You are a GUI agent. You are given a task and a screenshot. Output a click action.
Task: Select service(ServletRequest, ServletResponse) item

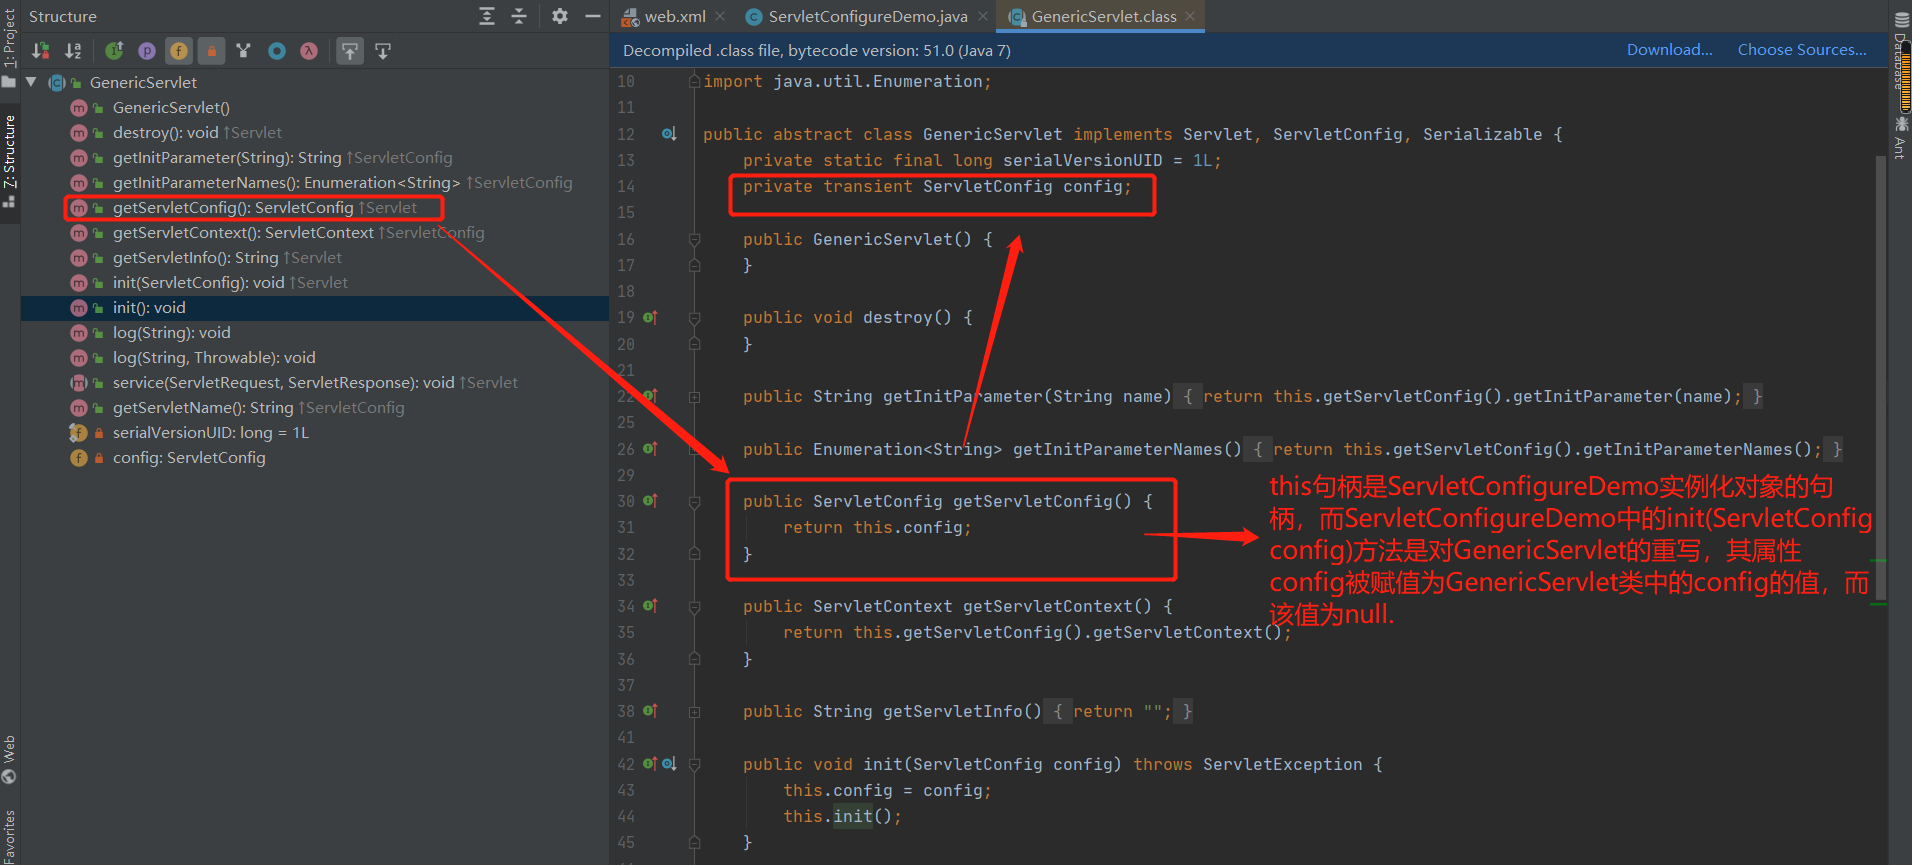pyautogui.click(x=283, y=383)
